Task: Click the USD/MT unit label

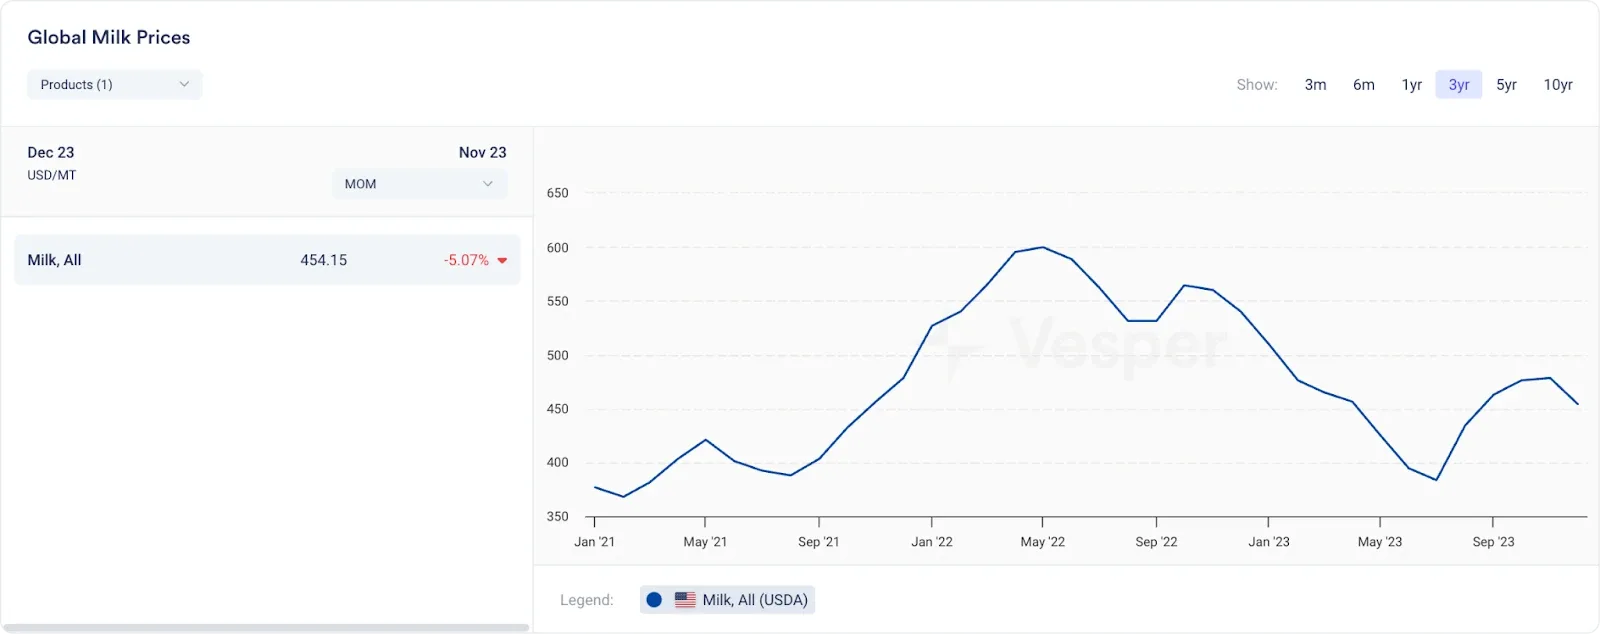Action: [x=52, y=175]
